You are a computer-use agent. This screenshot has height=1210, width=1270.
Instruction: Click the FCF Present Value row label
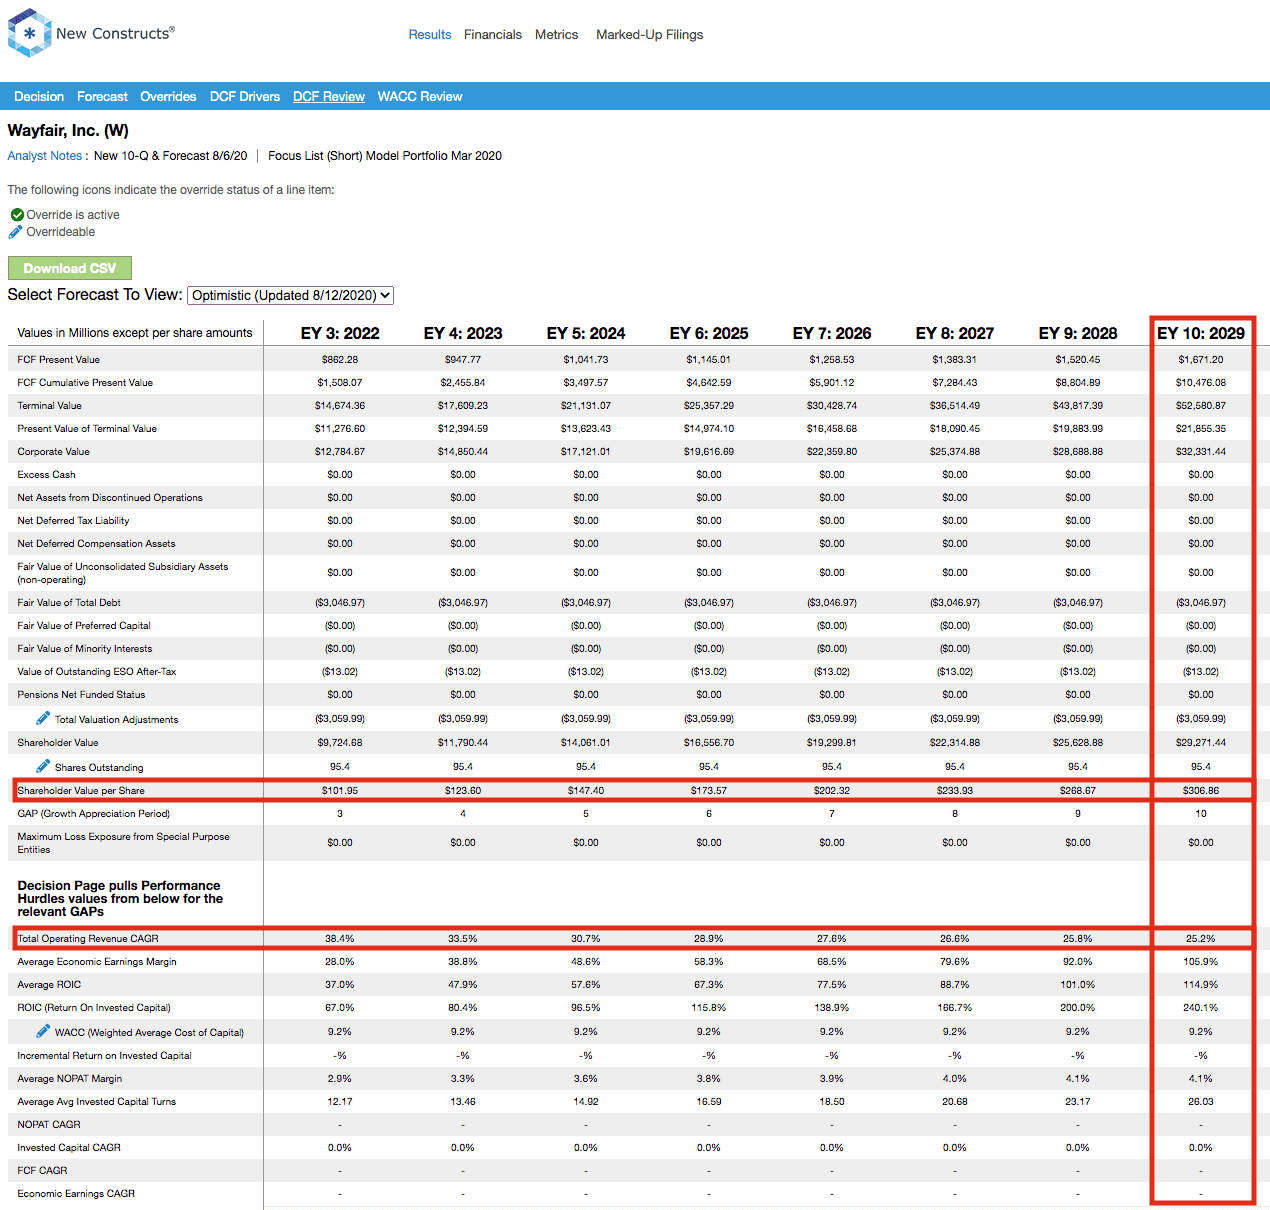[x=58, y=359]
